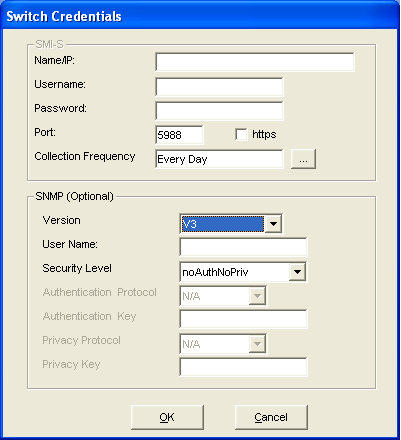
Task: Dismiss dialog with Cancel button
Action: click(271, 417)
